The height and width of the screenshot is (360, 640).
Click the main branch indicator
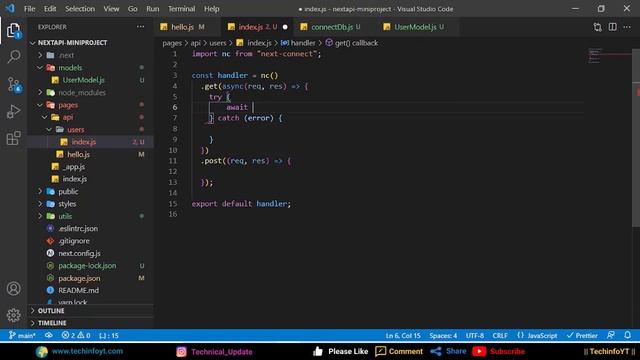click(x=22, y=336)
